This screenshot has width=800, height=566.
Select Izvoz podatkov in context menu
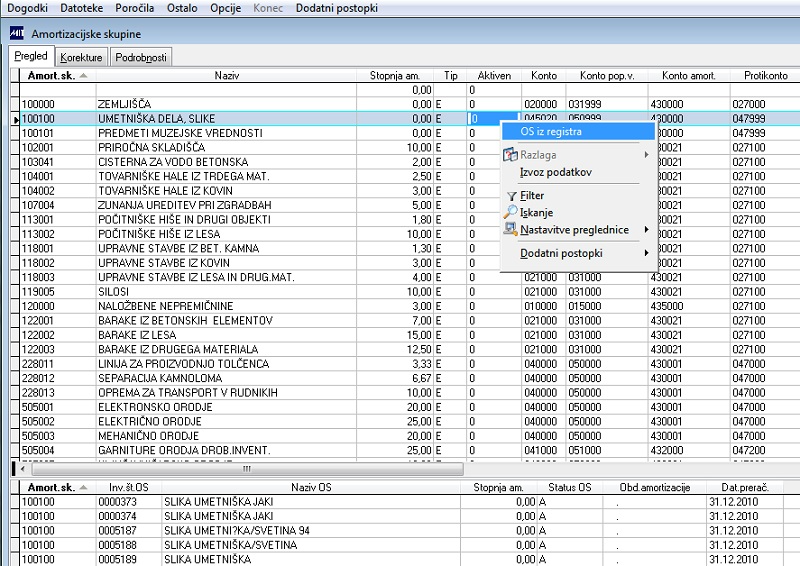tap(555, 172)
